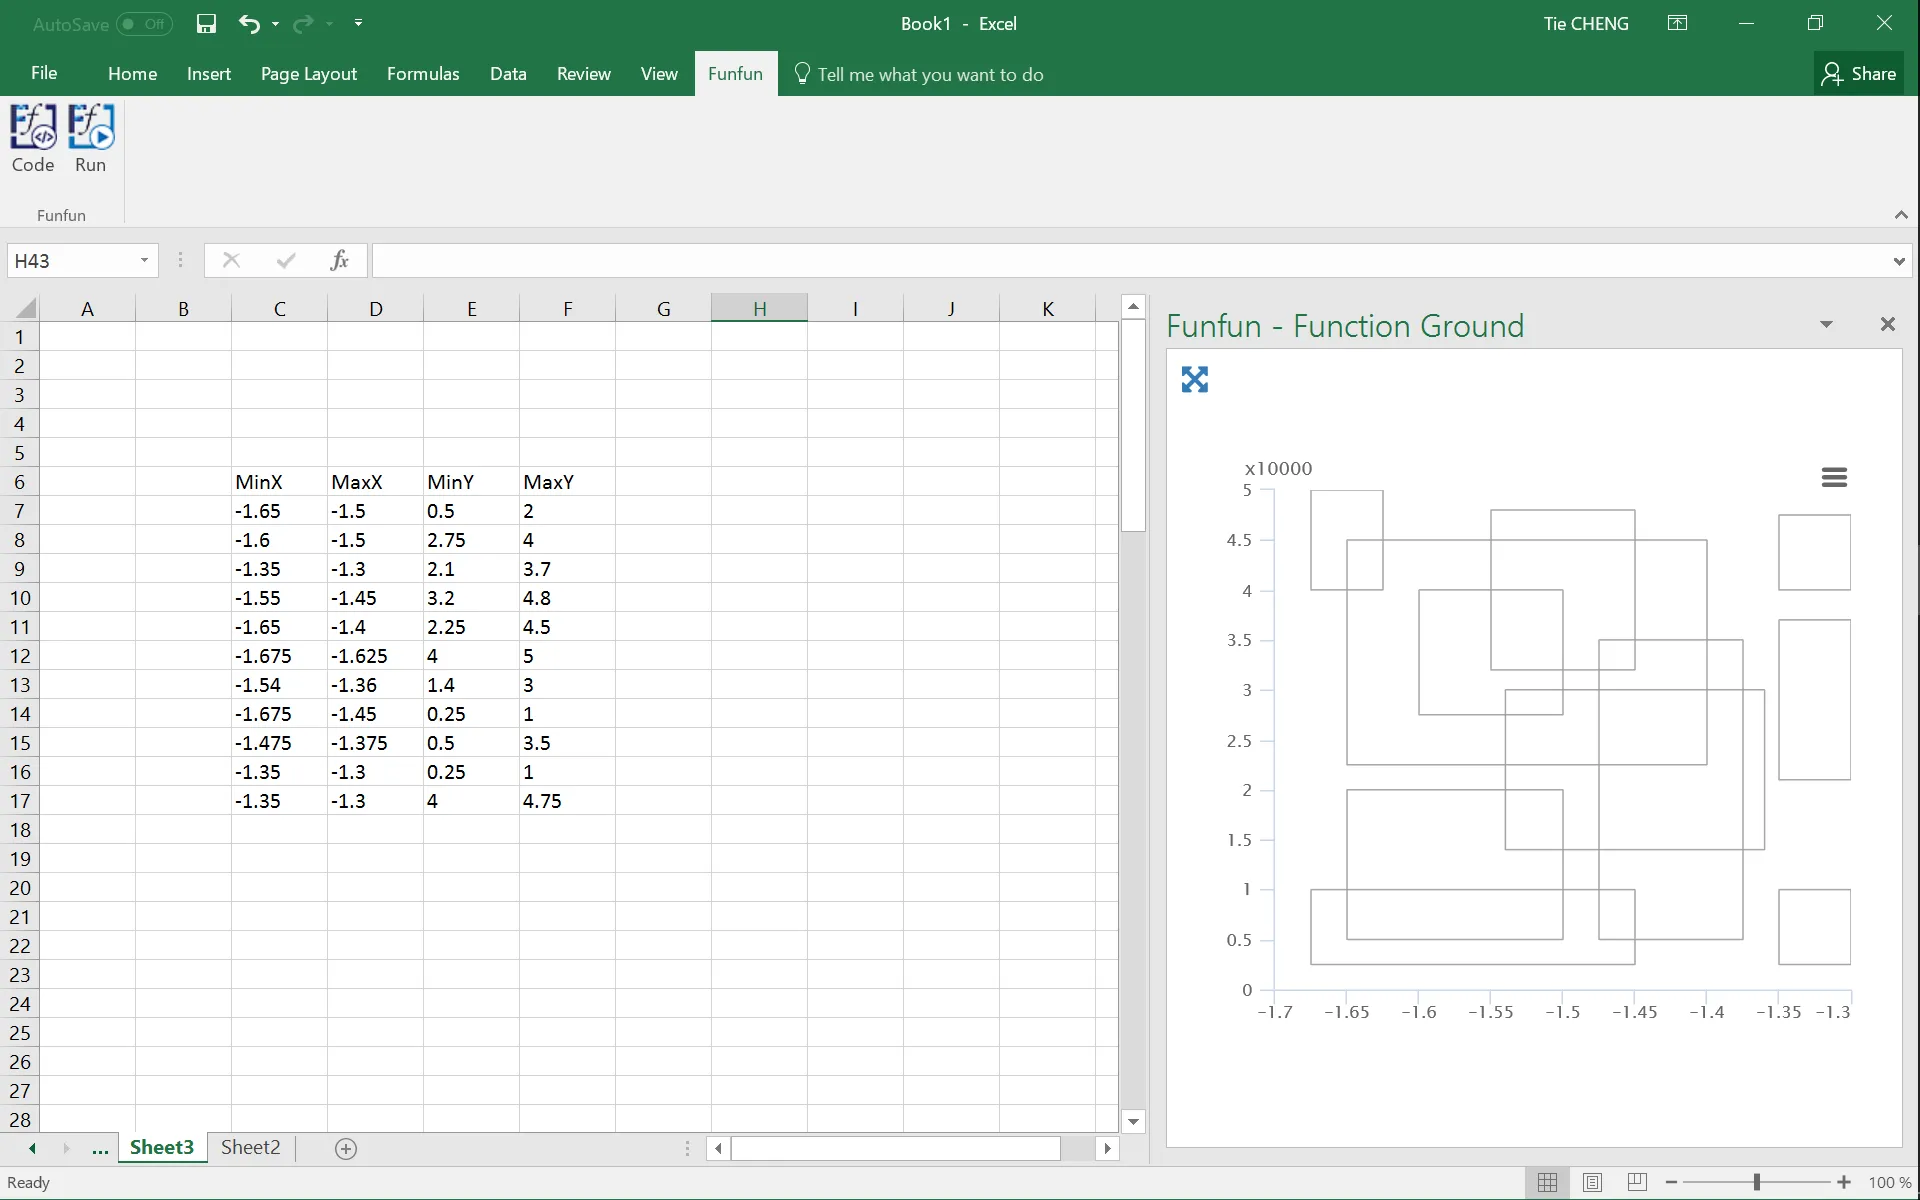Click the Undo arrow icon

249,24
